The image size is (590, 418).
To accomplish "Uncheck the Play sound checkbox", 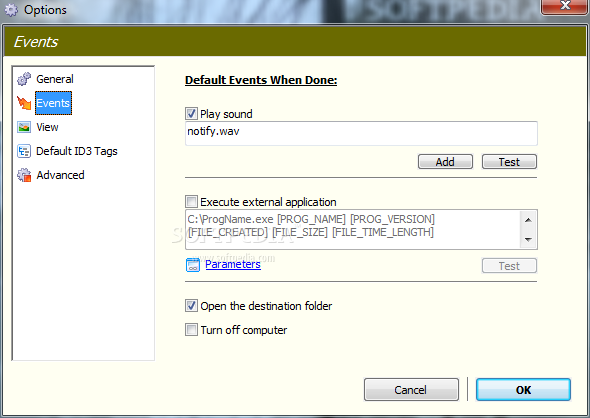I will coord(191,114).
